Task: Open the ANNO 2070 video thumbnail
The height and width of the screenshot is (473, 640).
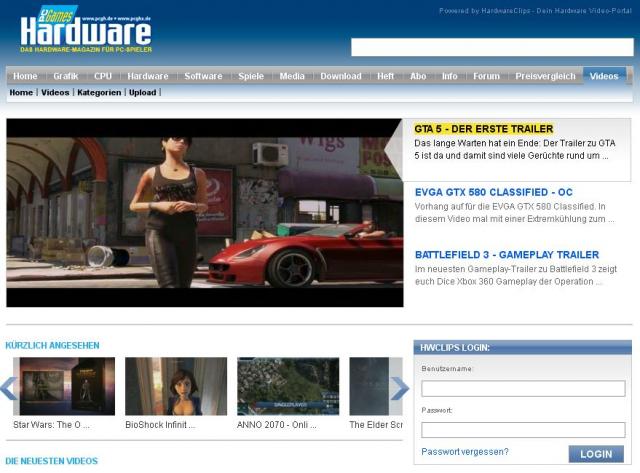Action: [288, 386]
